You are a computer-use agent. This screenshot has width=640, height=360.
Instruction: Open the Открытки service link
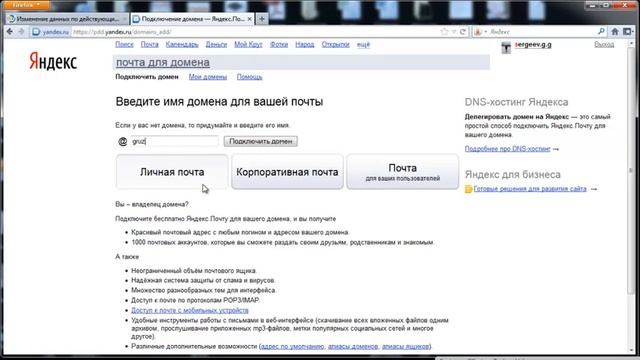point(336,44)
